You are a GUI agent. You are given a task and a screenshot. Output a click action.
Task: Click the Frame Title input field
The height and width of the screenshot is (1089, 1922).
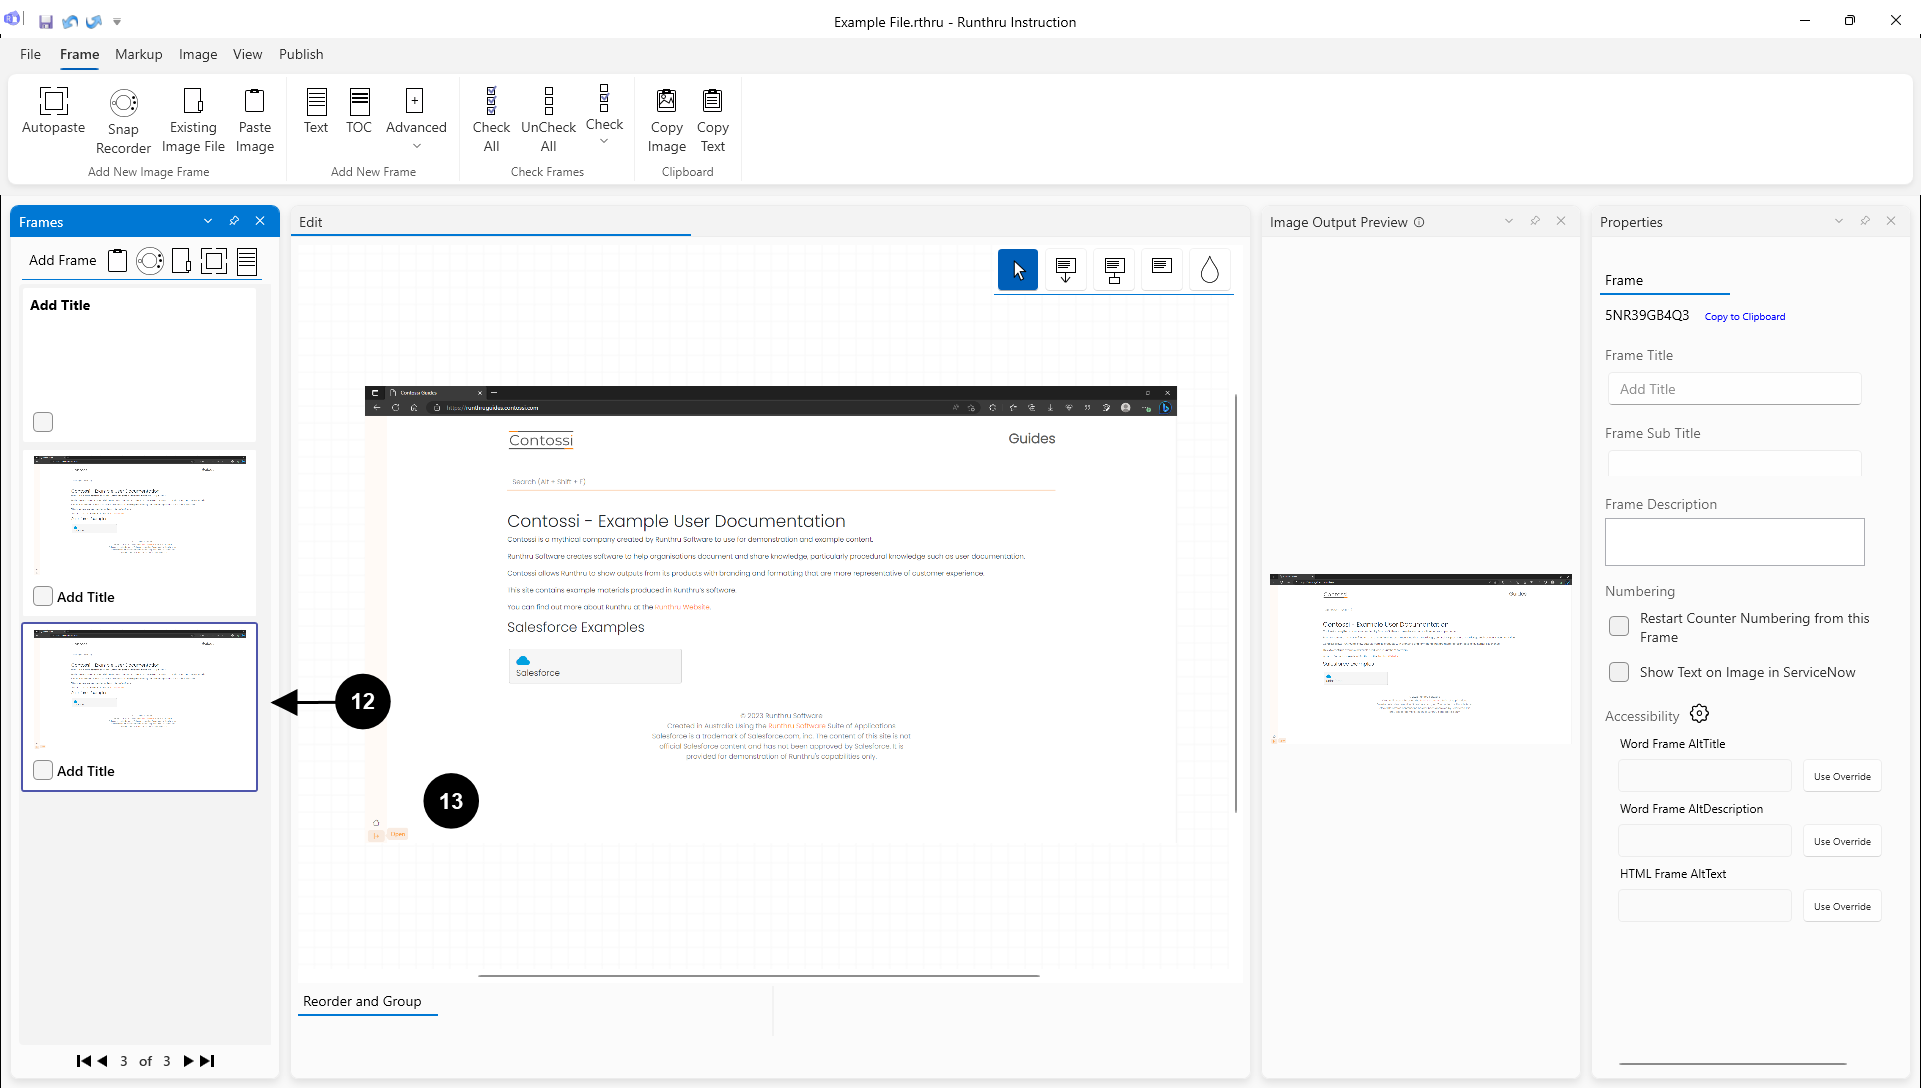coord(1733,389)
